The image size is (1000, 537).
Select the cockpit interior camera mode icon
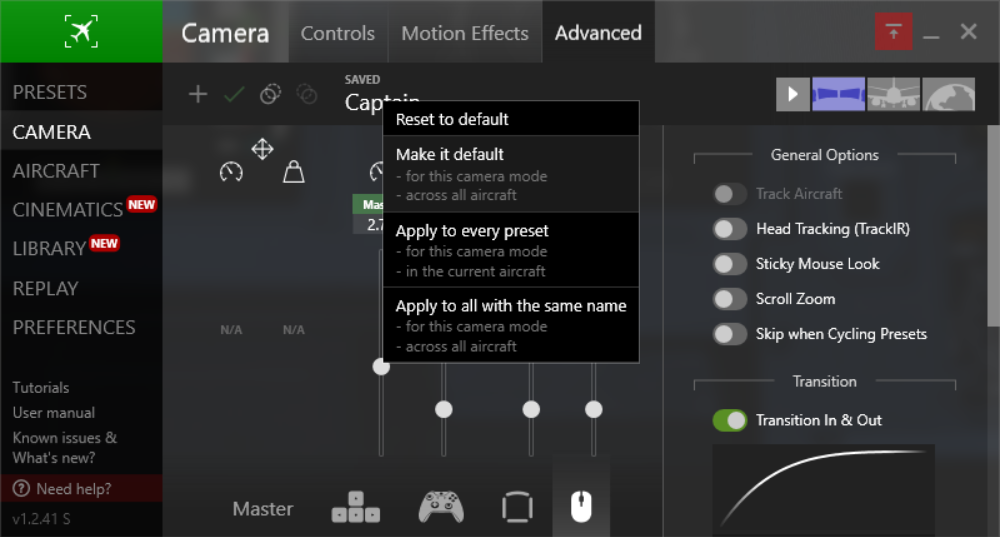click(x=838, y=94)
